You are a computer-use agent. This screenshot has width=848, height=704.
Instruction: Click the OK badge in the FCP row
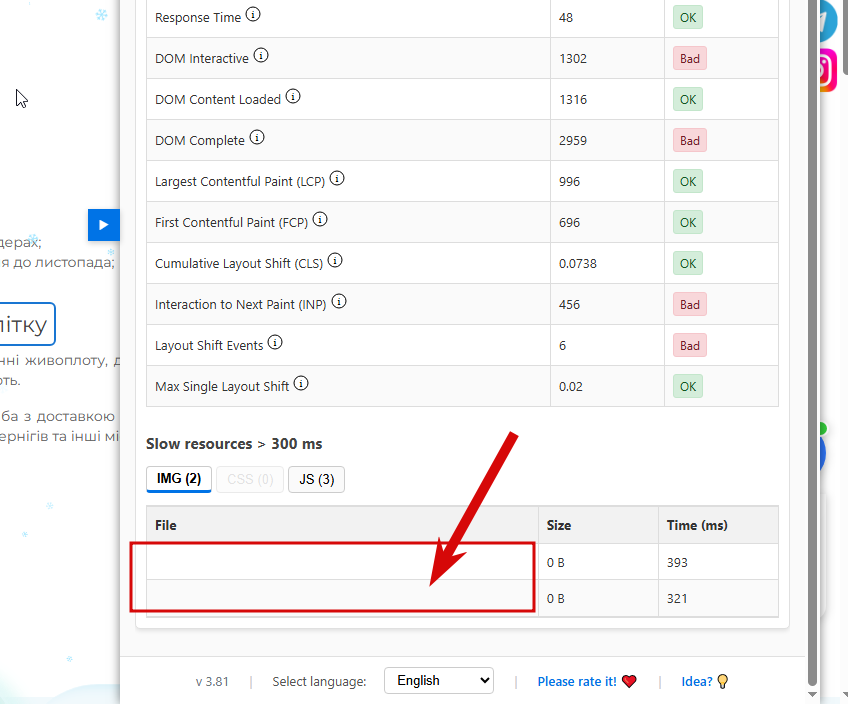pos(688,223)
